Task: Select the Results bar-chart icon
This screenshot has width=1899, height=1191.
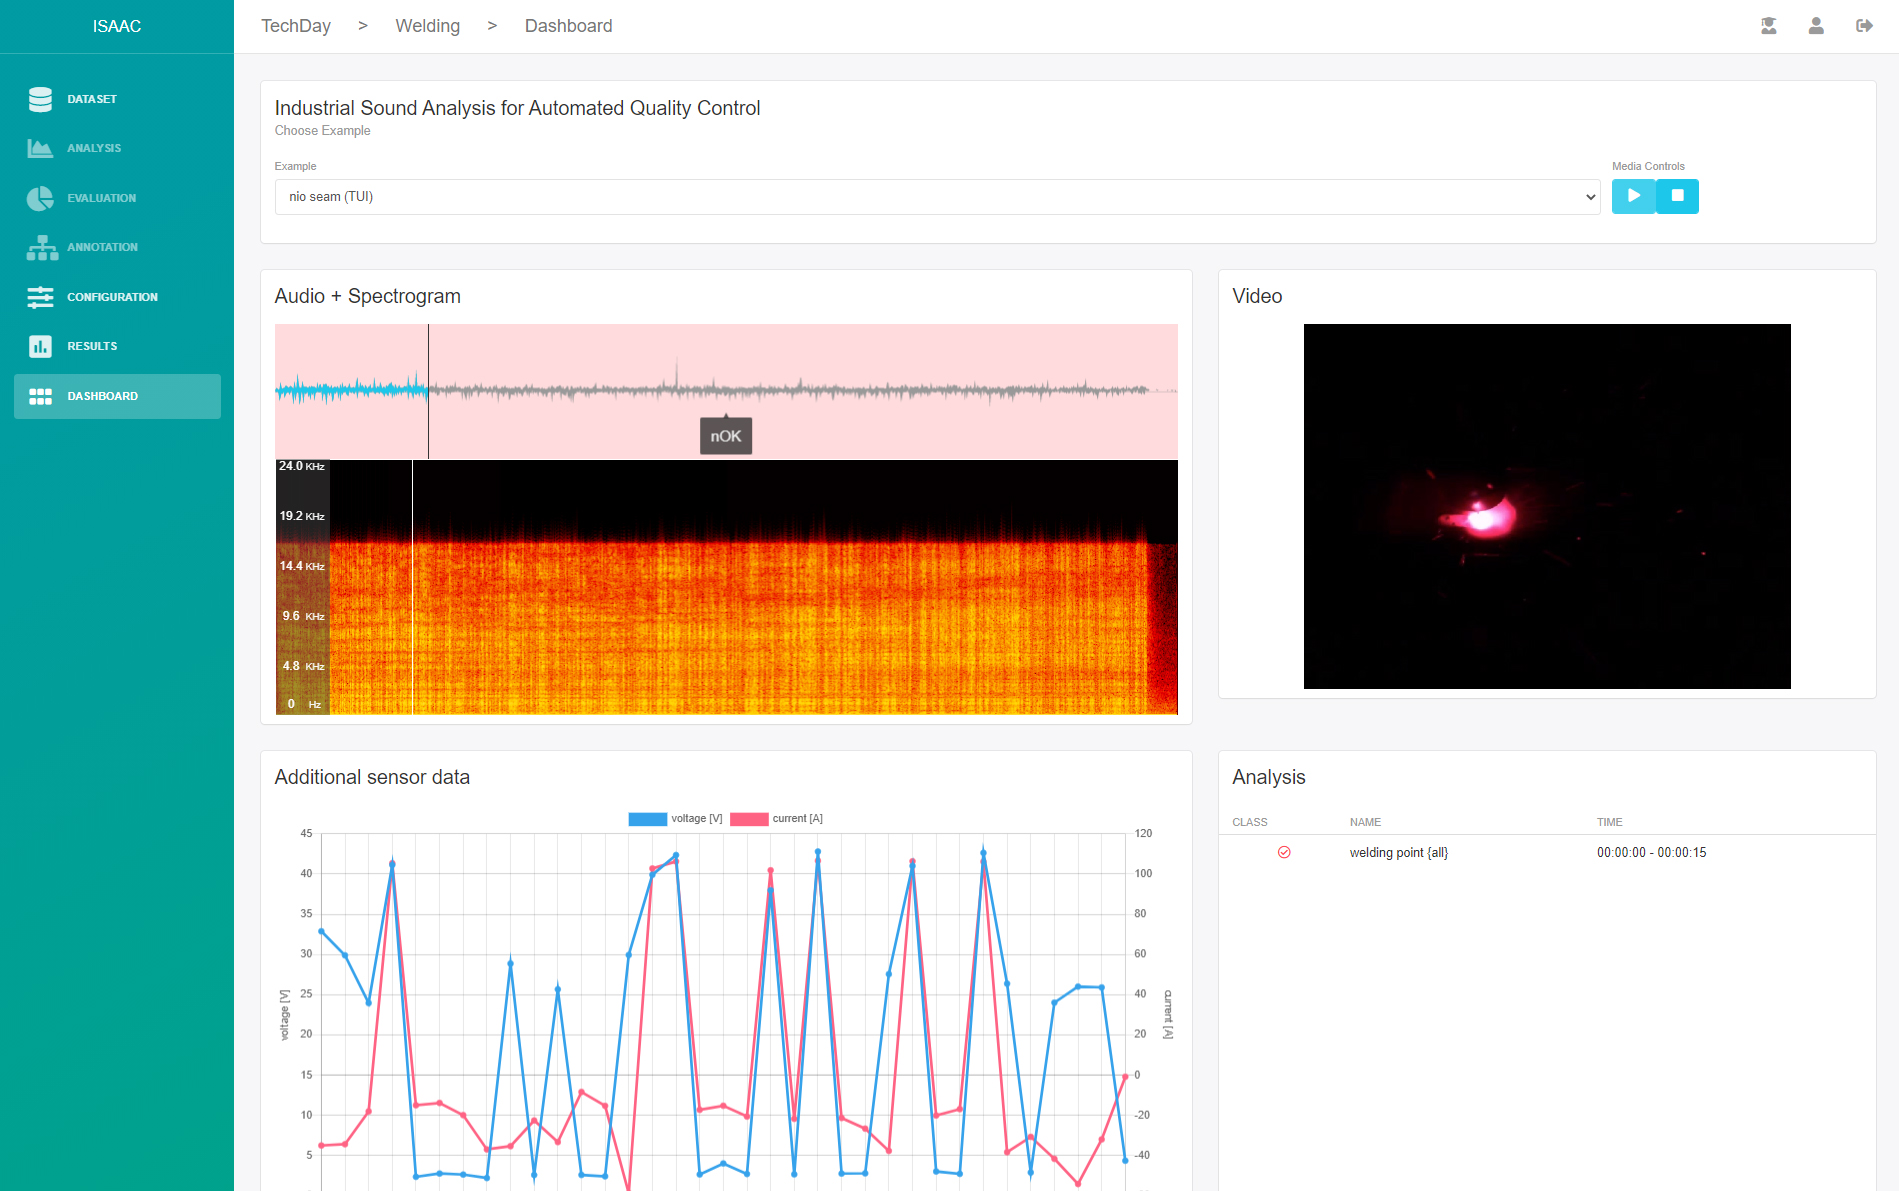Action: tap(40, 346)
